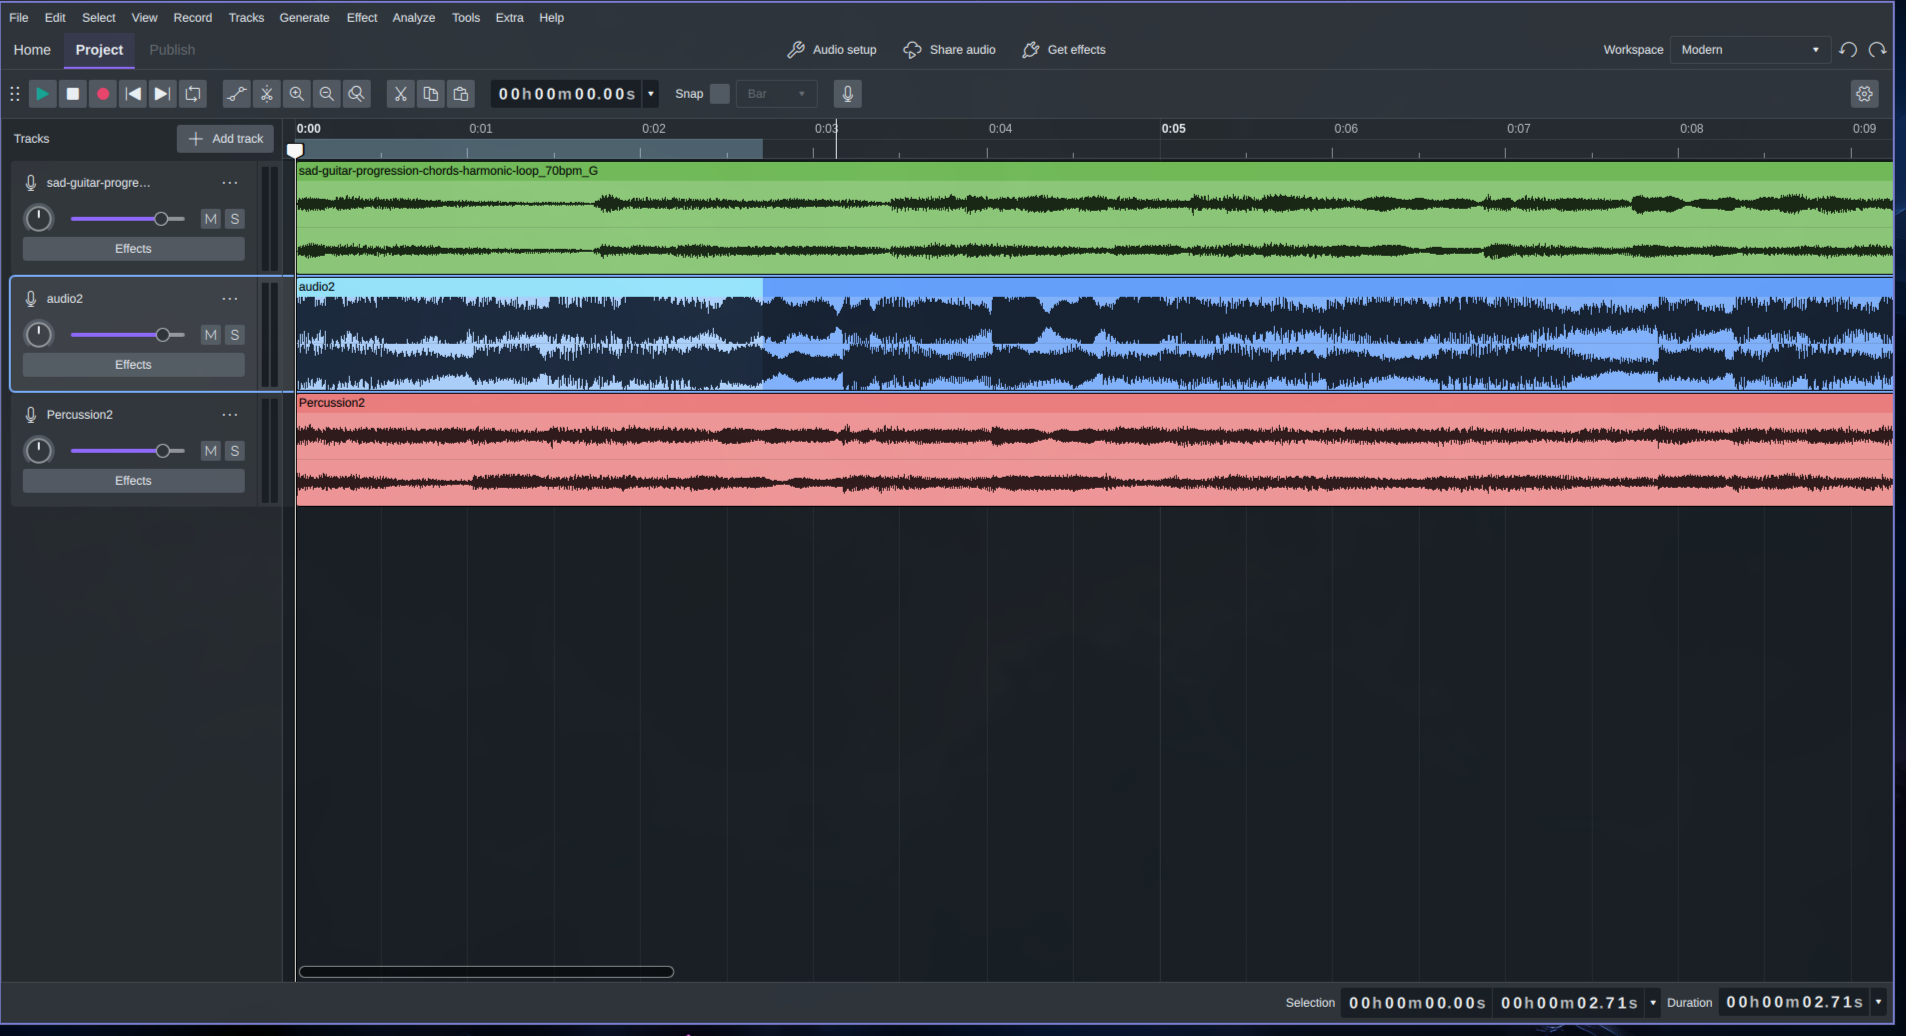Open Effects for audio2 track
This screenshot has height=1036, width=1906.
tap(133, 365)
